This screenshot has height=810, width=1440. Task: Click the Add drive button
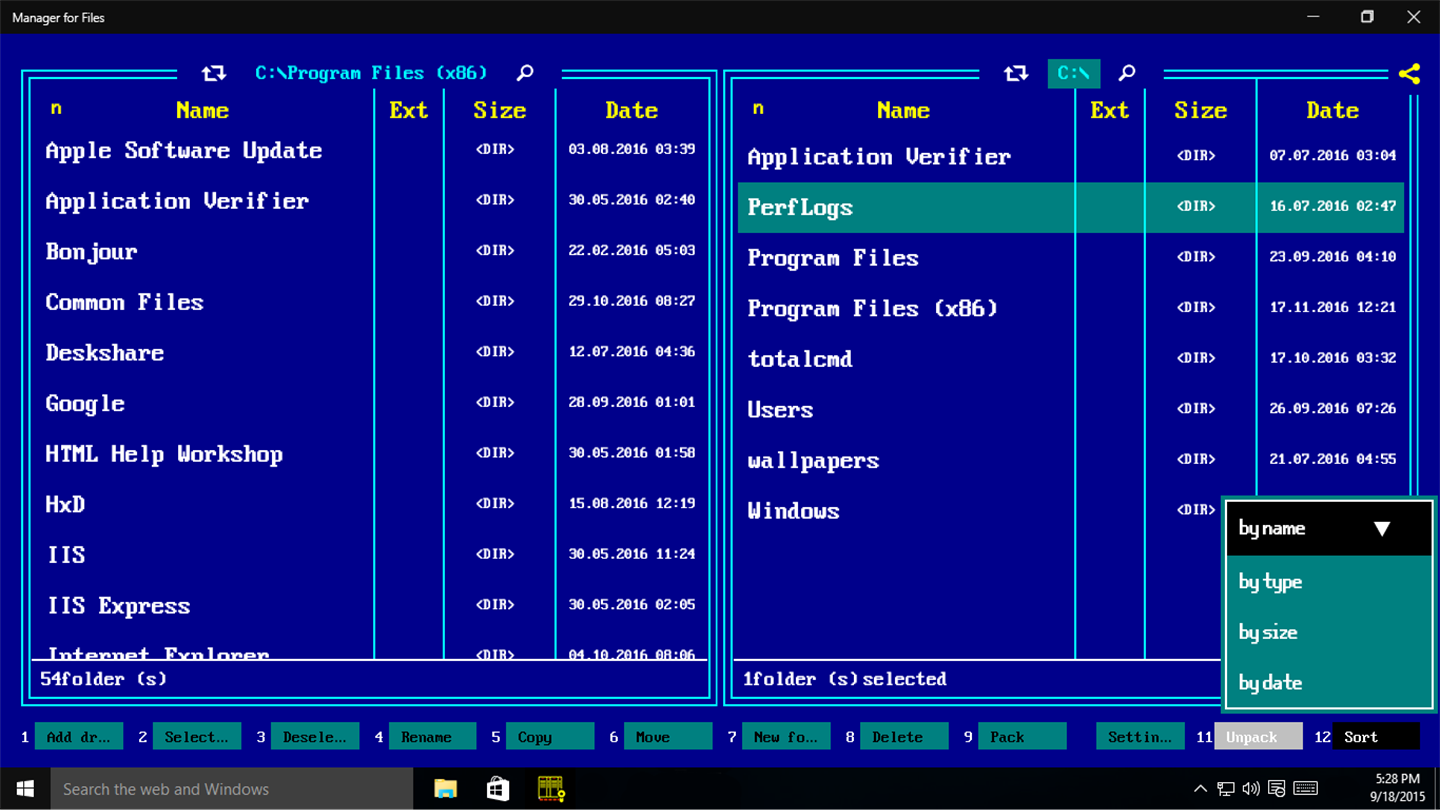79,736
